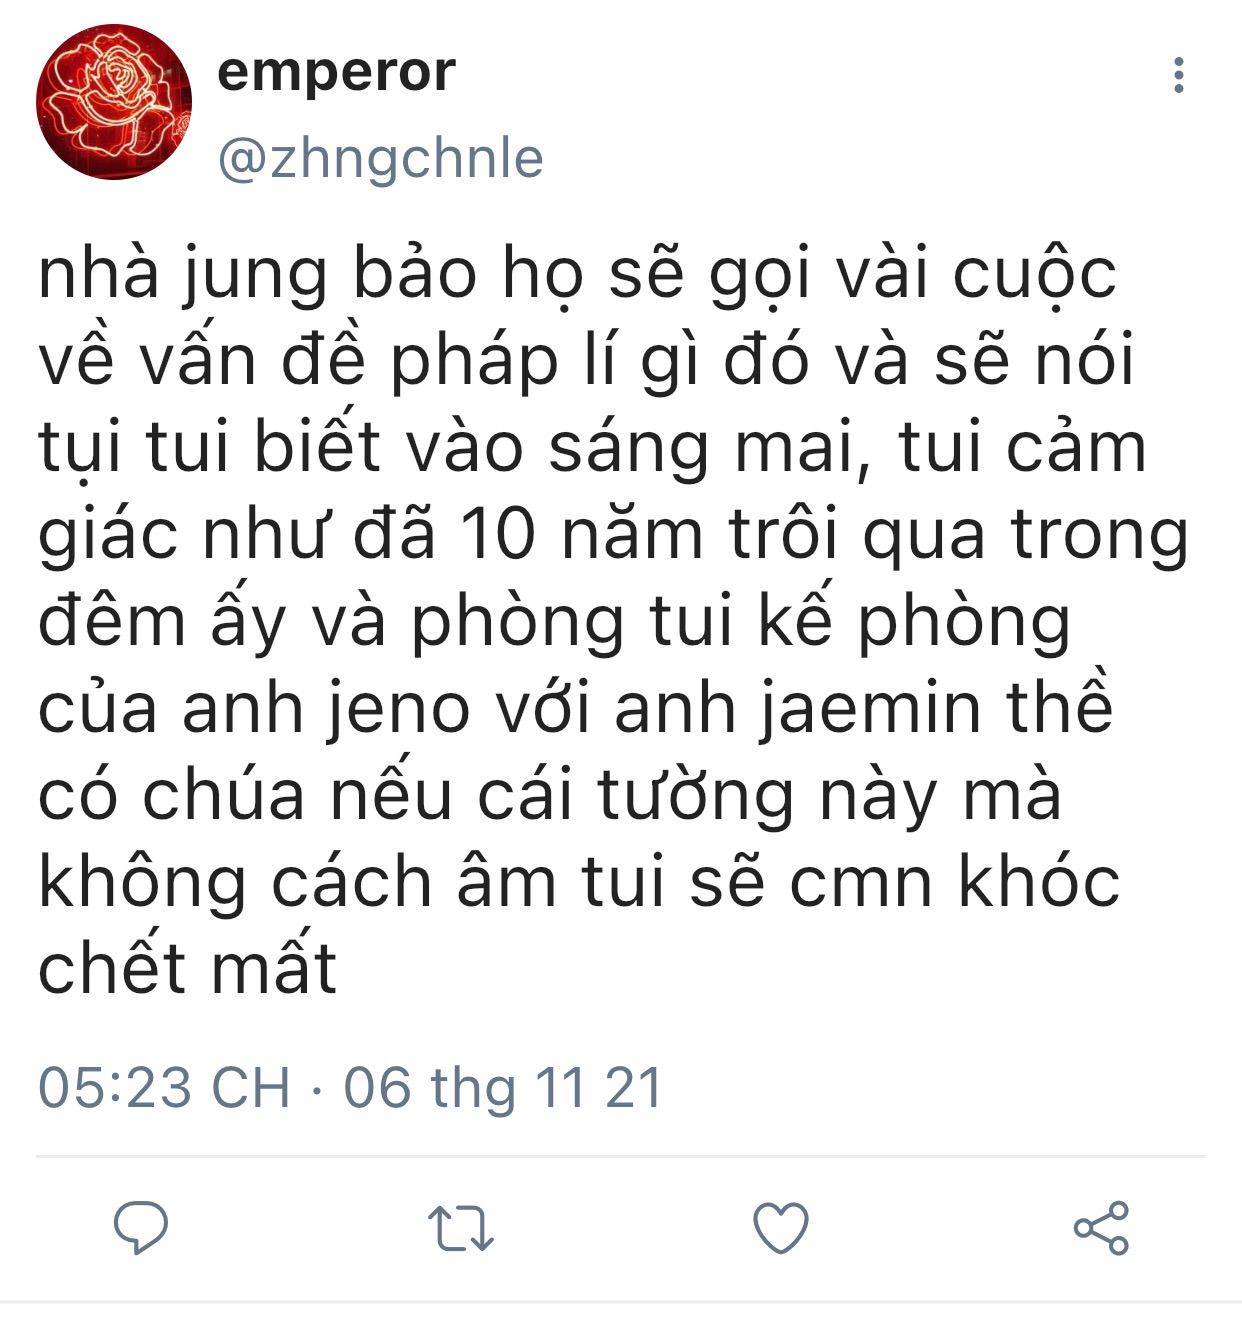The image size is (1242, 1320).
Task: Click the word "tường" in the tweet
Action: [x=695, y=796]
